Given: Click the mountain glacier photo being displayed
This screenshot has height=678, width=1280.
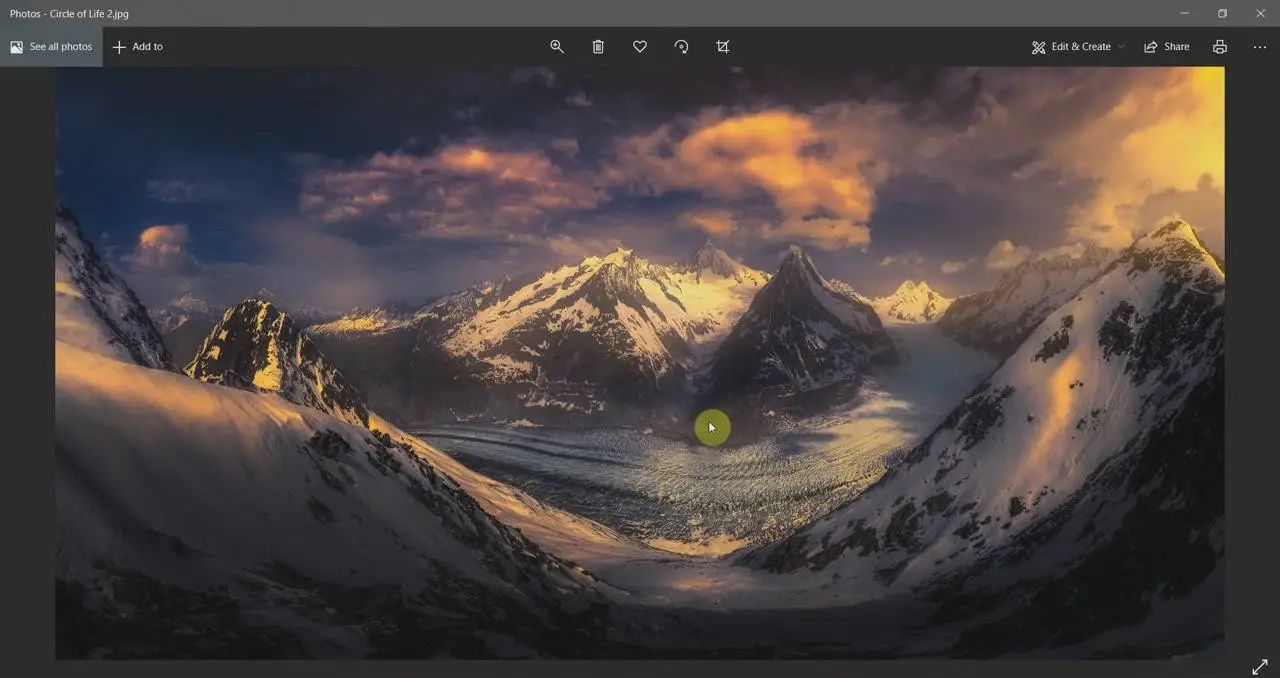Looking at the screenshot, I should click(x=640, y=363).
